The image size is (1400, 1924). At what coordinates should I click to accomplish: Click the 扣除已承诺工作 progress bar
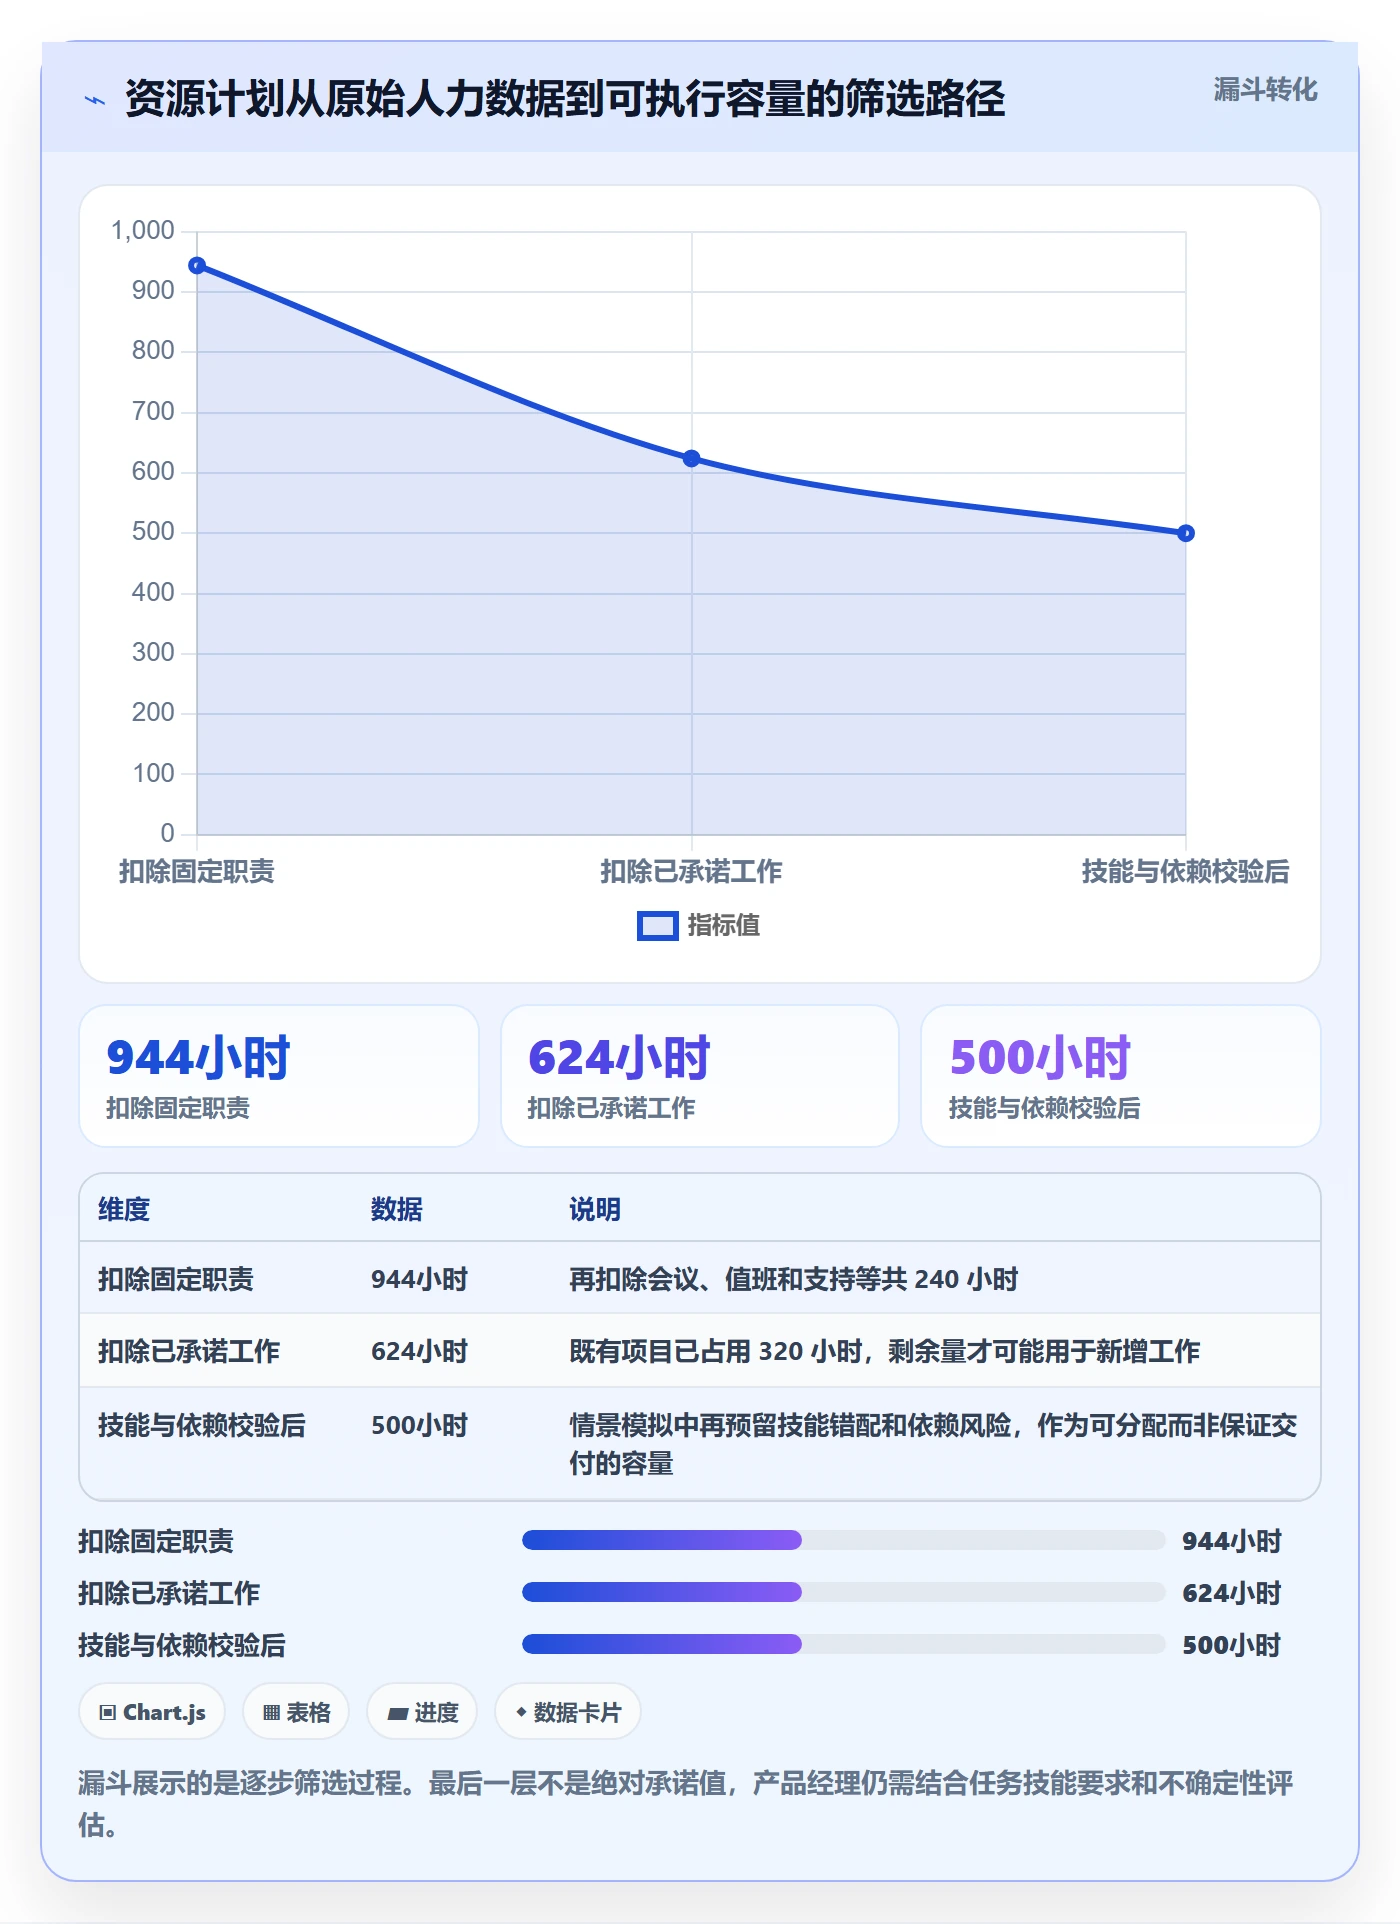(x=843, y=1592)
